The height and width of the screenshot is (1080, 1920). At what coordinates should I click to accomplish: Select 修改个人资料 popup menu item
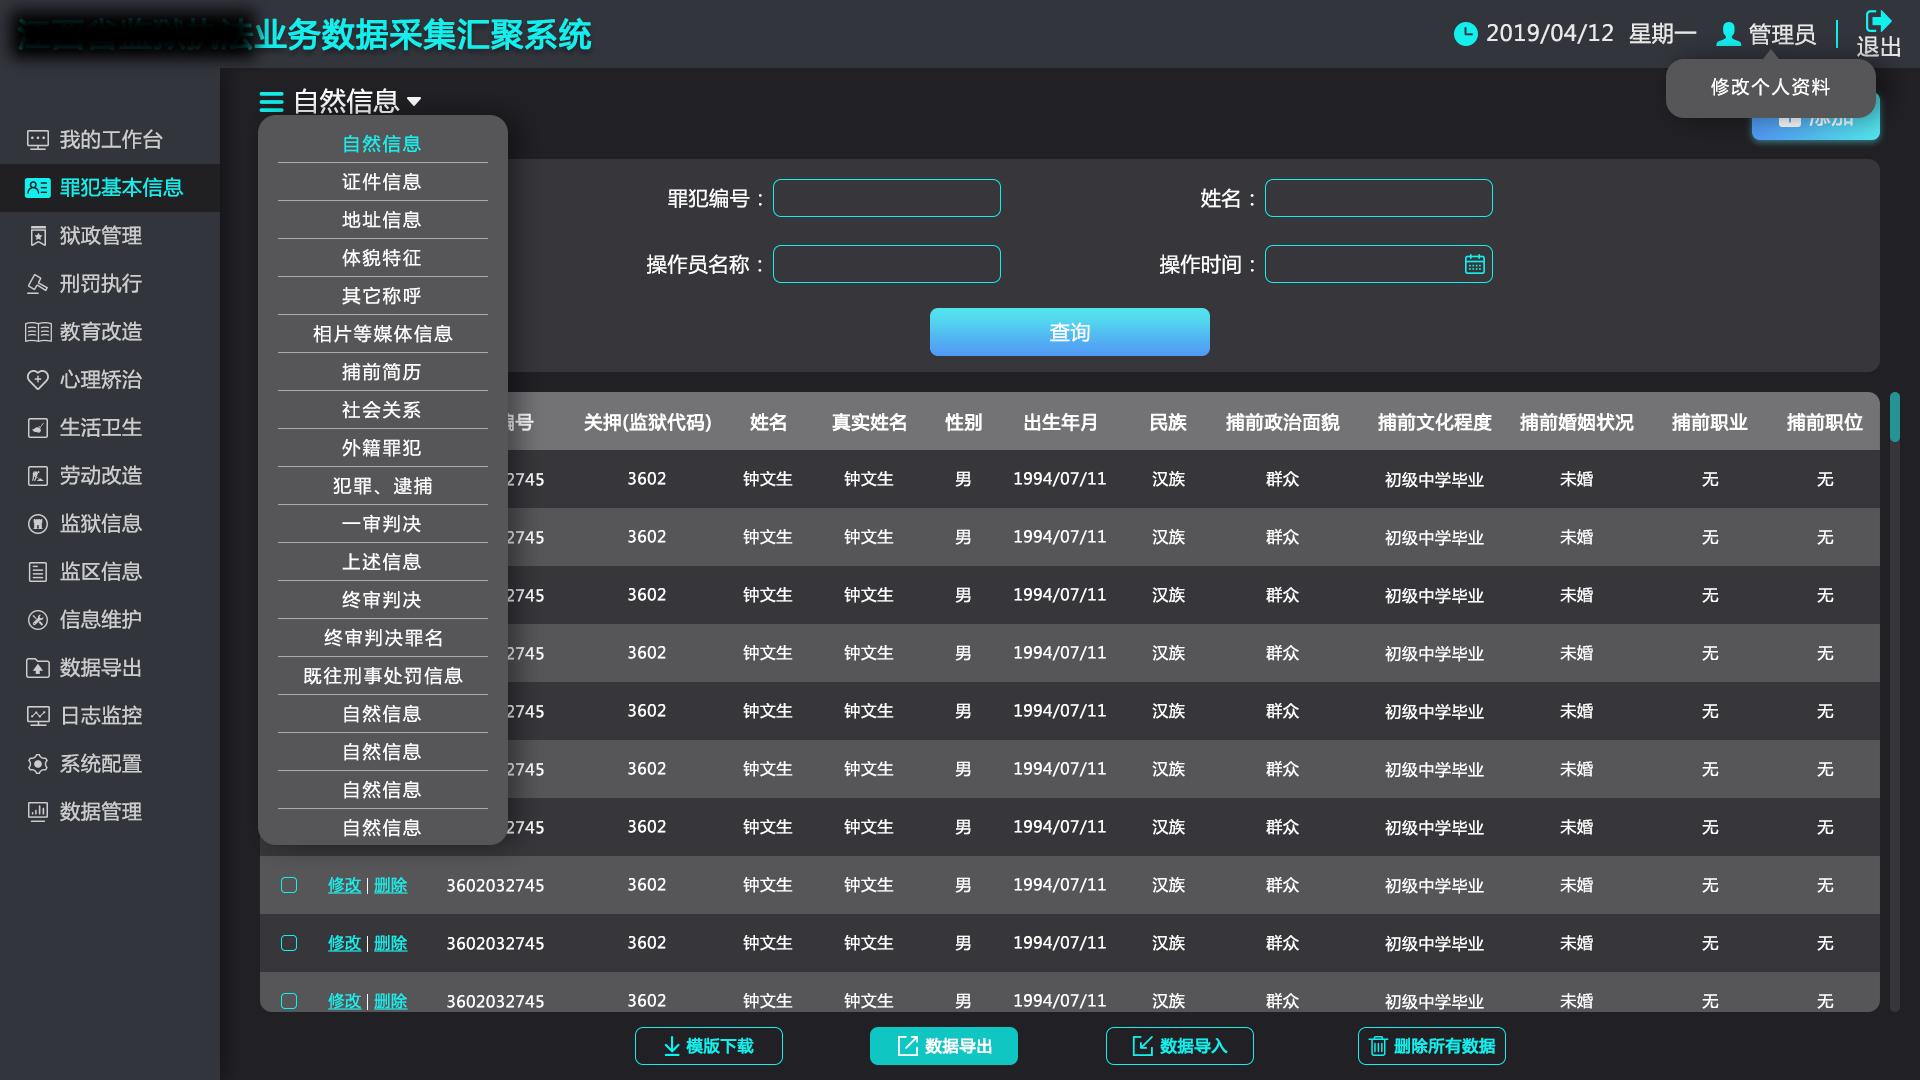coord(1770,87)
